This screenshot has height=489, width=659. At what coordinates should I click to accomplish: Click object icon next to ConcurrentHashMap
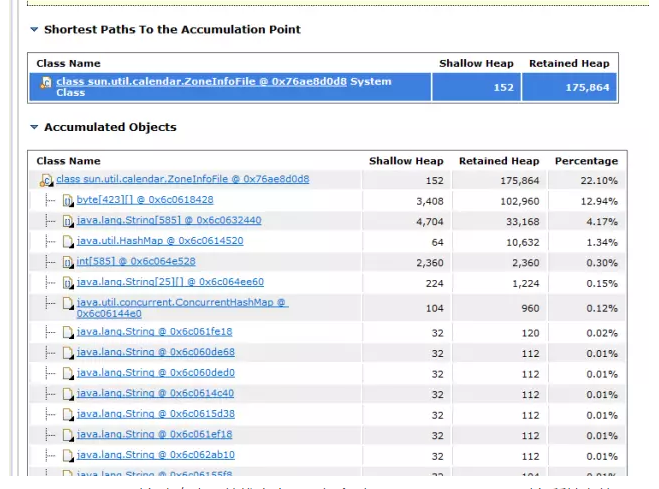(x=68, y=303)
